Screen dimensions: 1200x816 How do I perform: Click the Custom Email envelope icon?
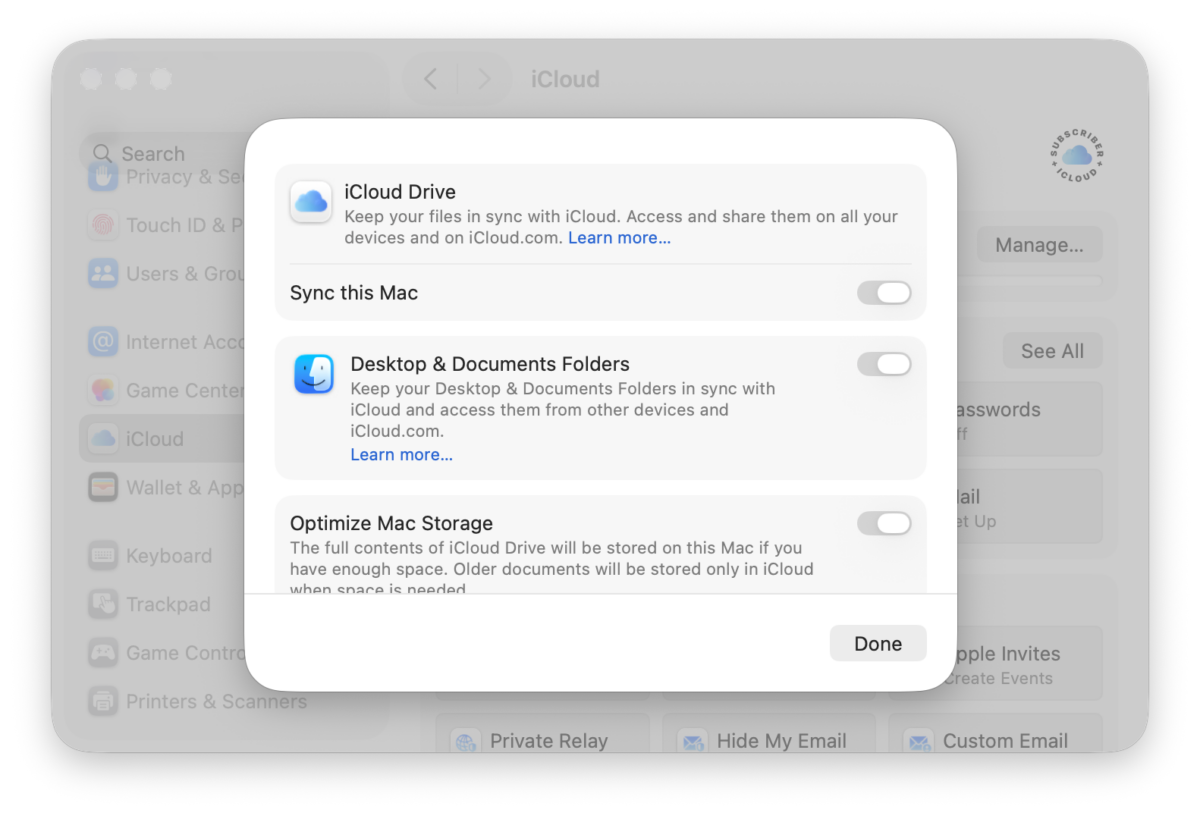click(x=918, y=742)
